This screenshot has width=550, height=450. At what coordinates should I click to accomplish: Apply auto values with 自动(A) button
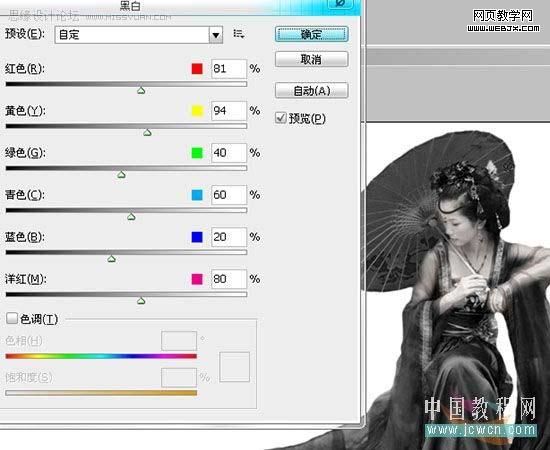[311, 90]
